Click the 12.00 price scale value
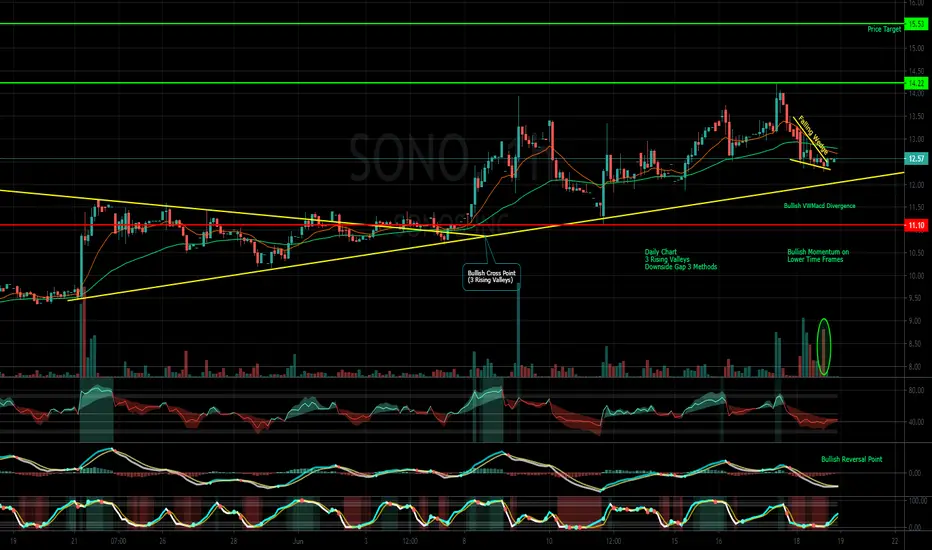 tap(916, 186)
